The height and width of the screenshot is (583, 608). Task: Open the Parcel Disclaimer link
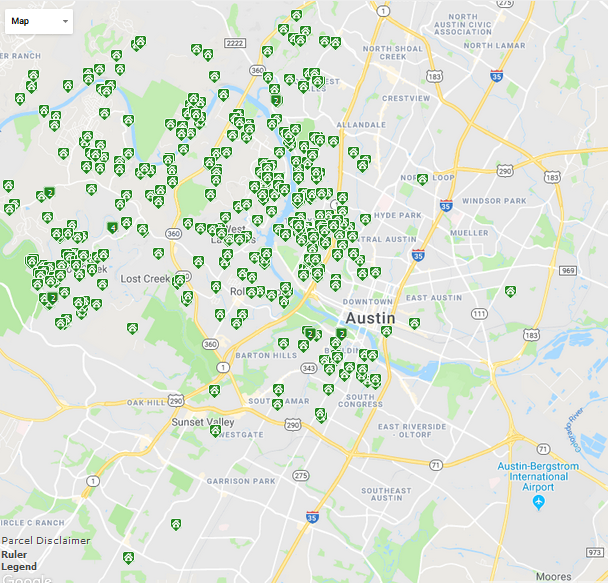pos(46,541)
